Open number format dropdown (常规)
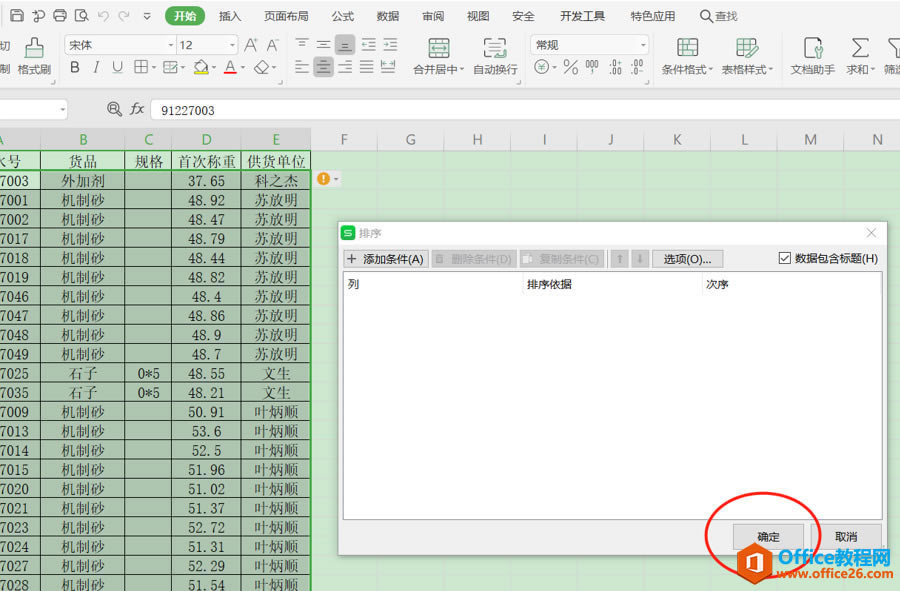Viewport: 900px width, 591px height. tap(642, 45)
